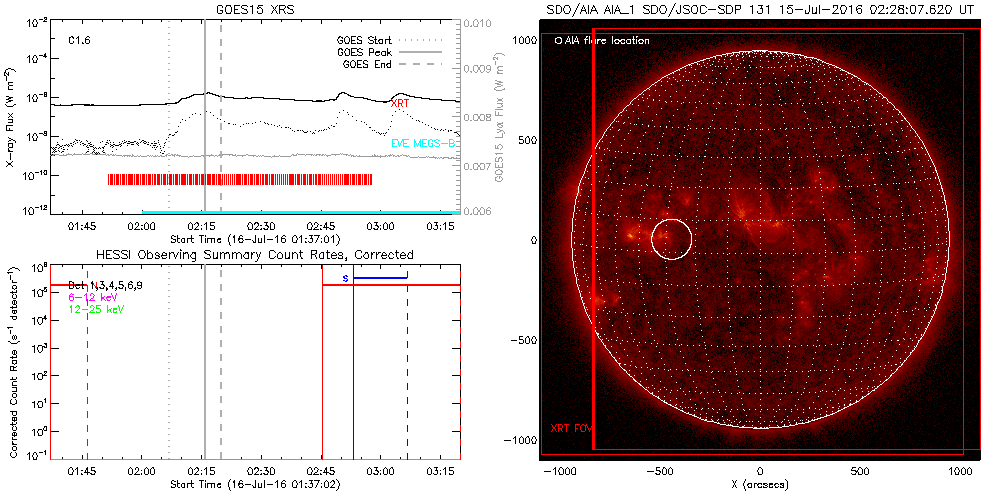
Task: Select the red XRT label on GOES curve
Action: point(399,103)
